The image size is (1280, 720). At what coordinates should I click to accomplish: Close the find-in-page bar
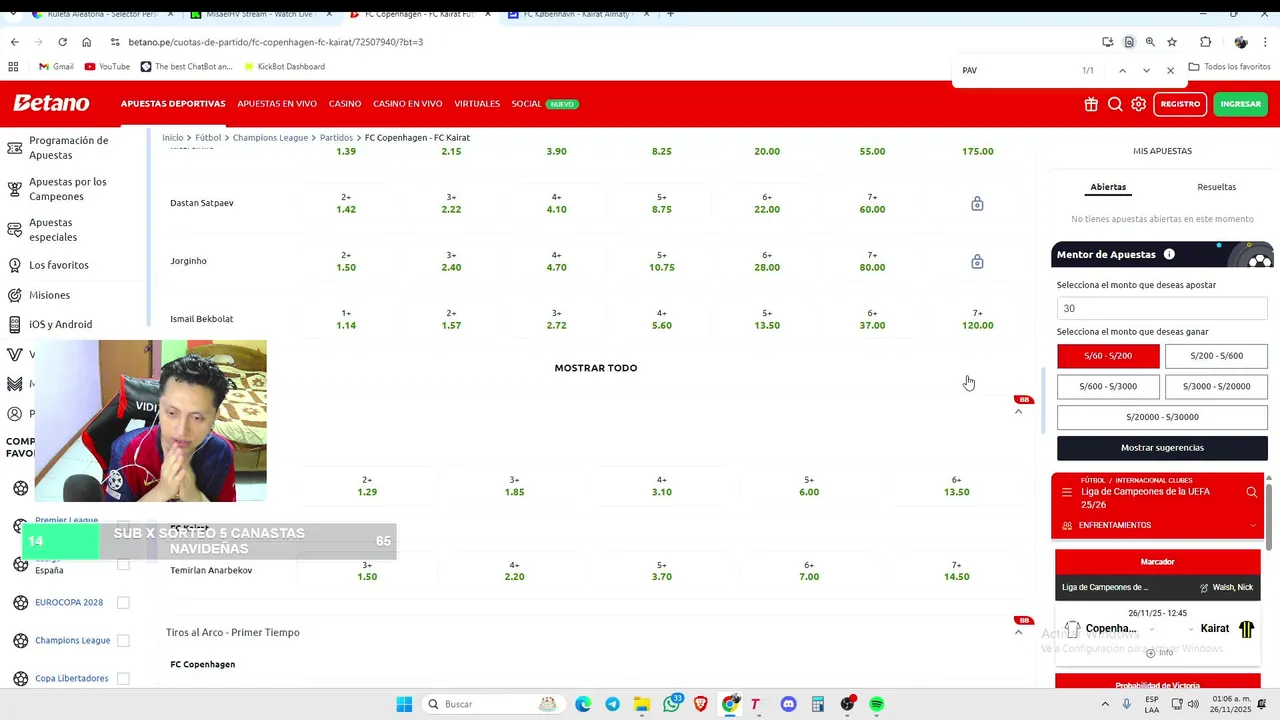click(x=1170, y=71)
